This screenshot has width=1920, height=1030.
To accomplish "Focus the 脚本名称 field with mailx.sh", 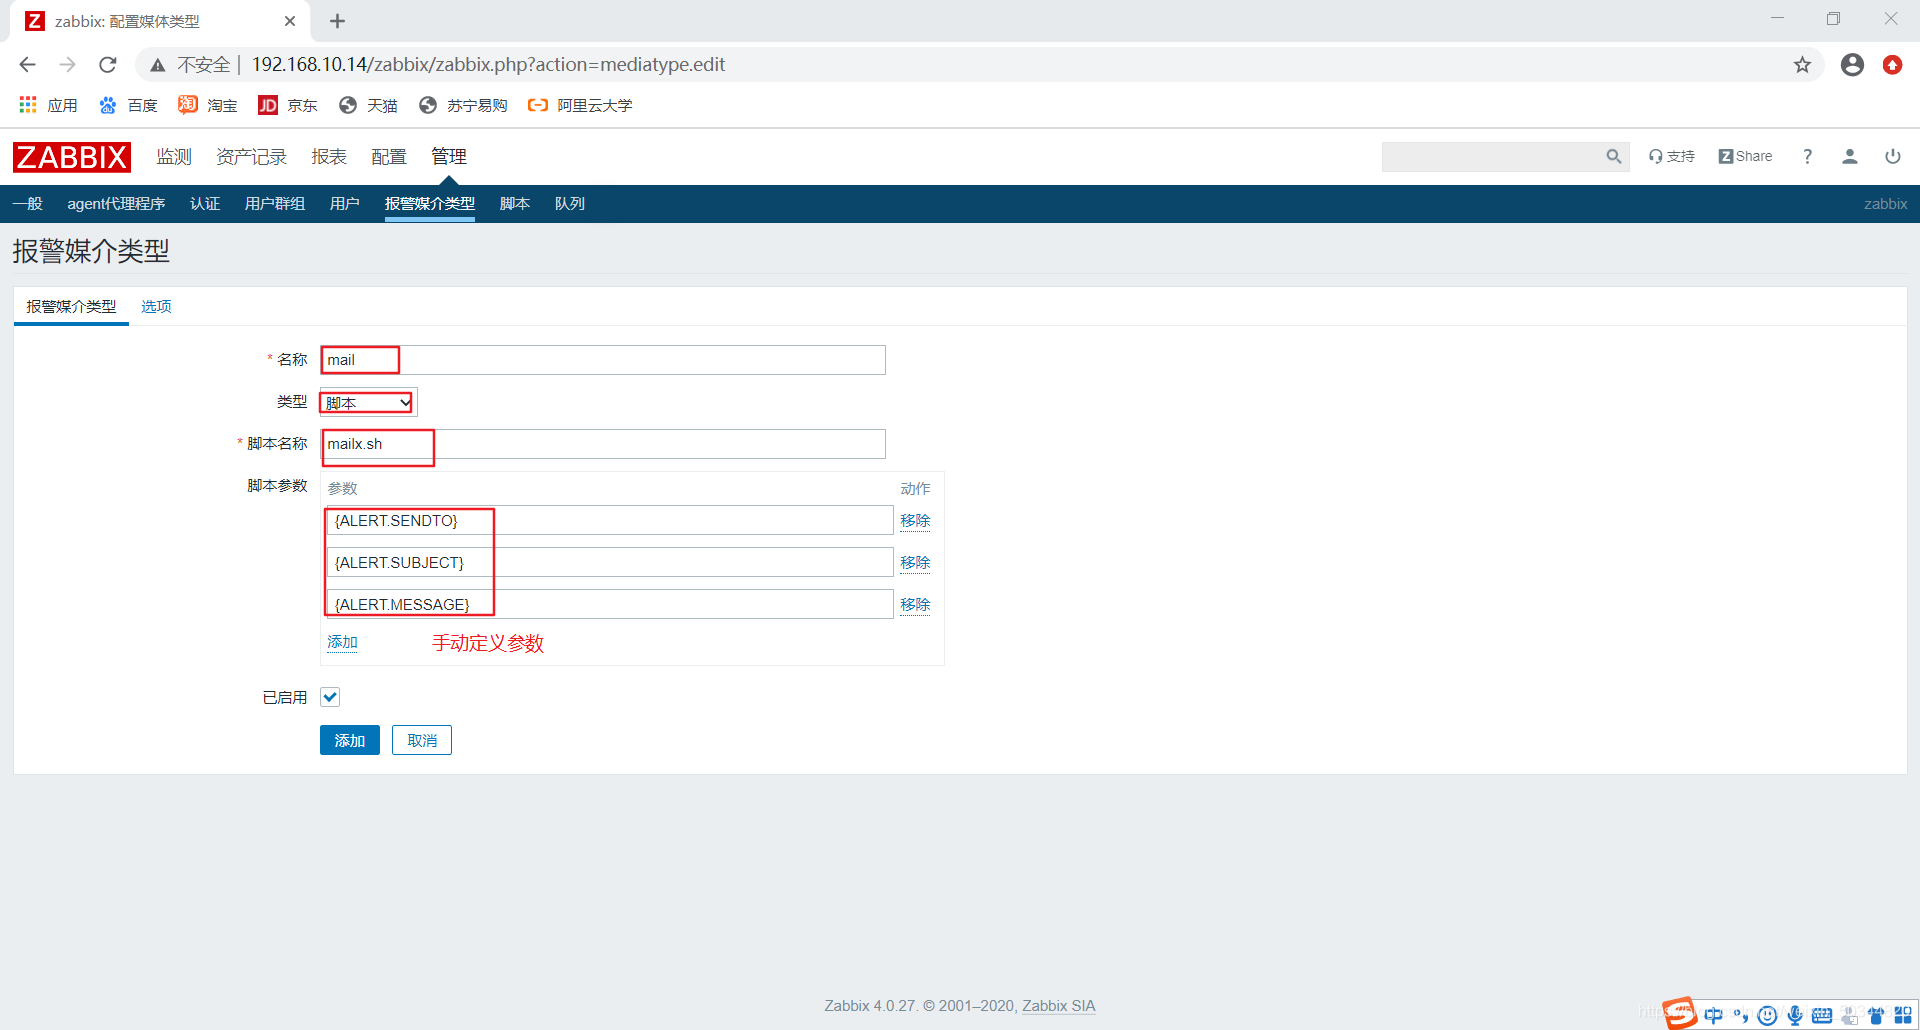I will click(603, 444).
